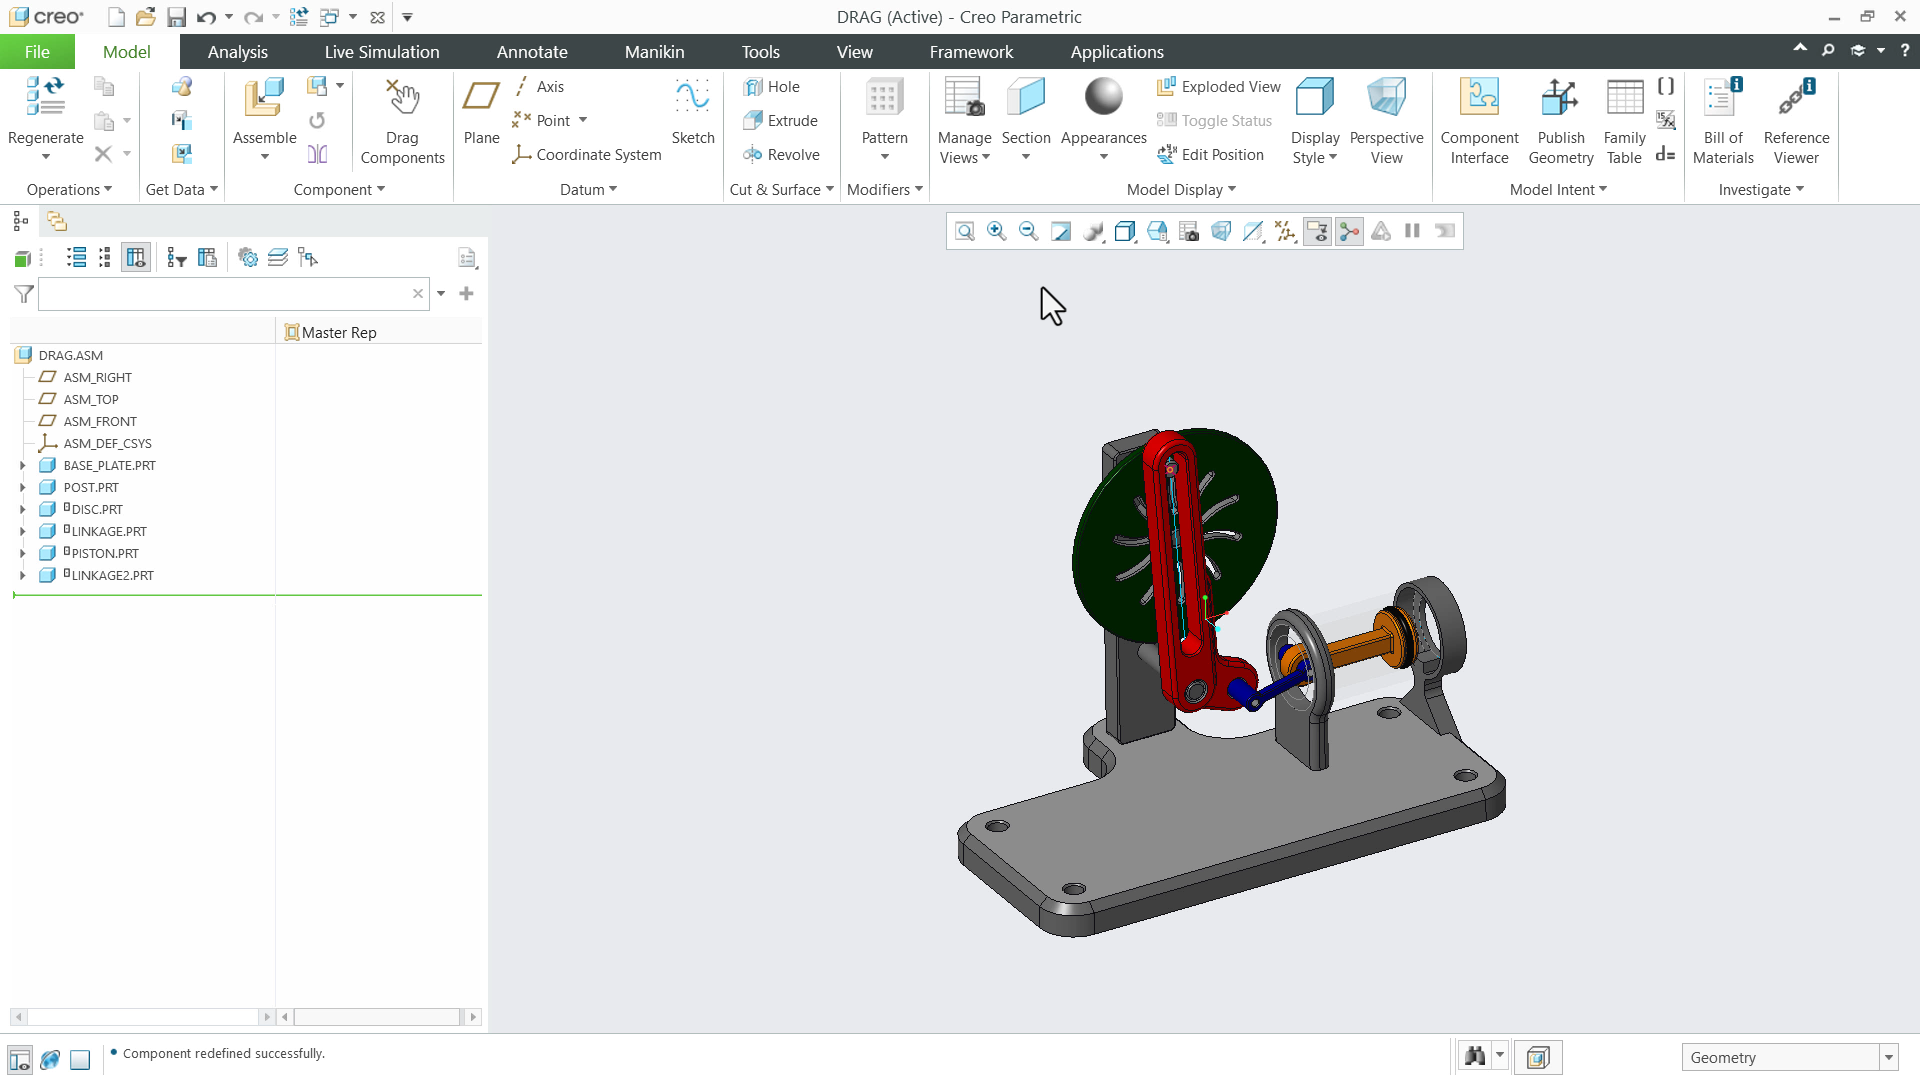Select the Sketch tool
This screenshot has height=1080, width=1920.
point(692,111)
